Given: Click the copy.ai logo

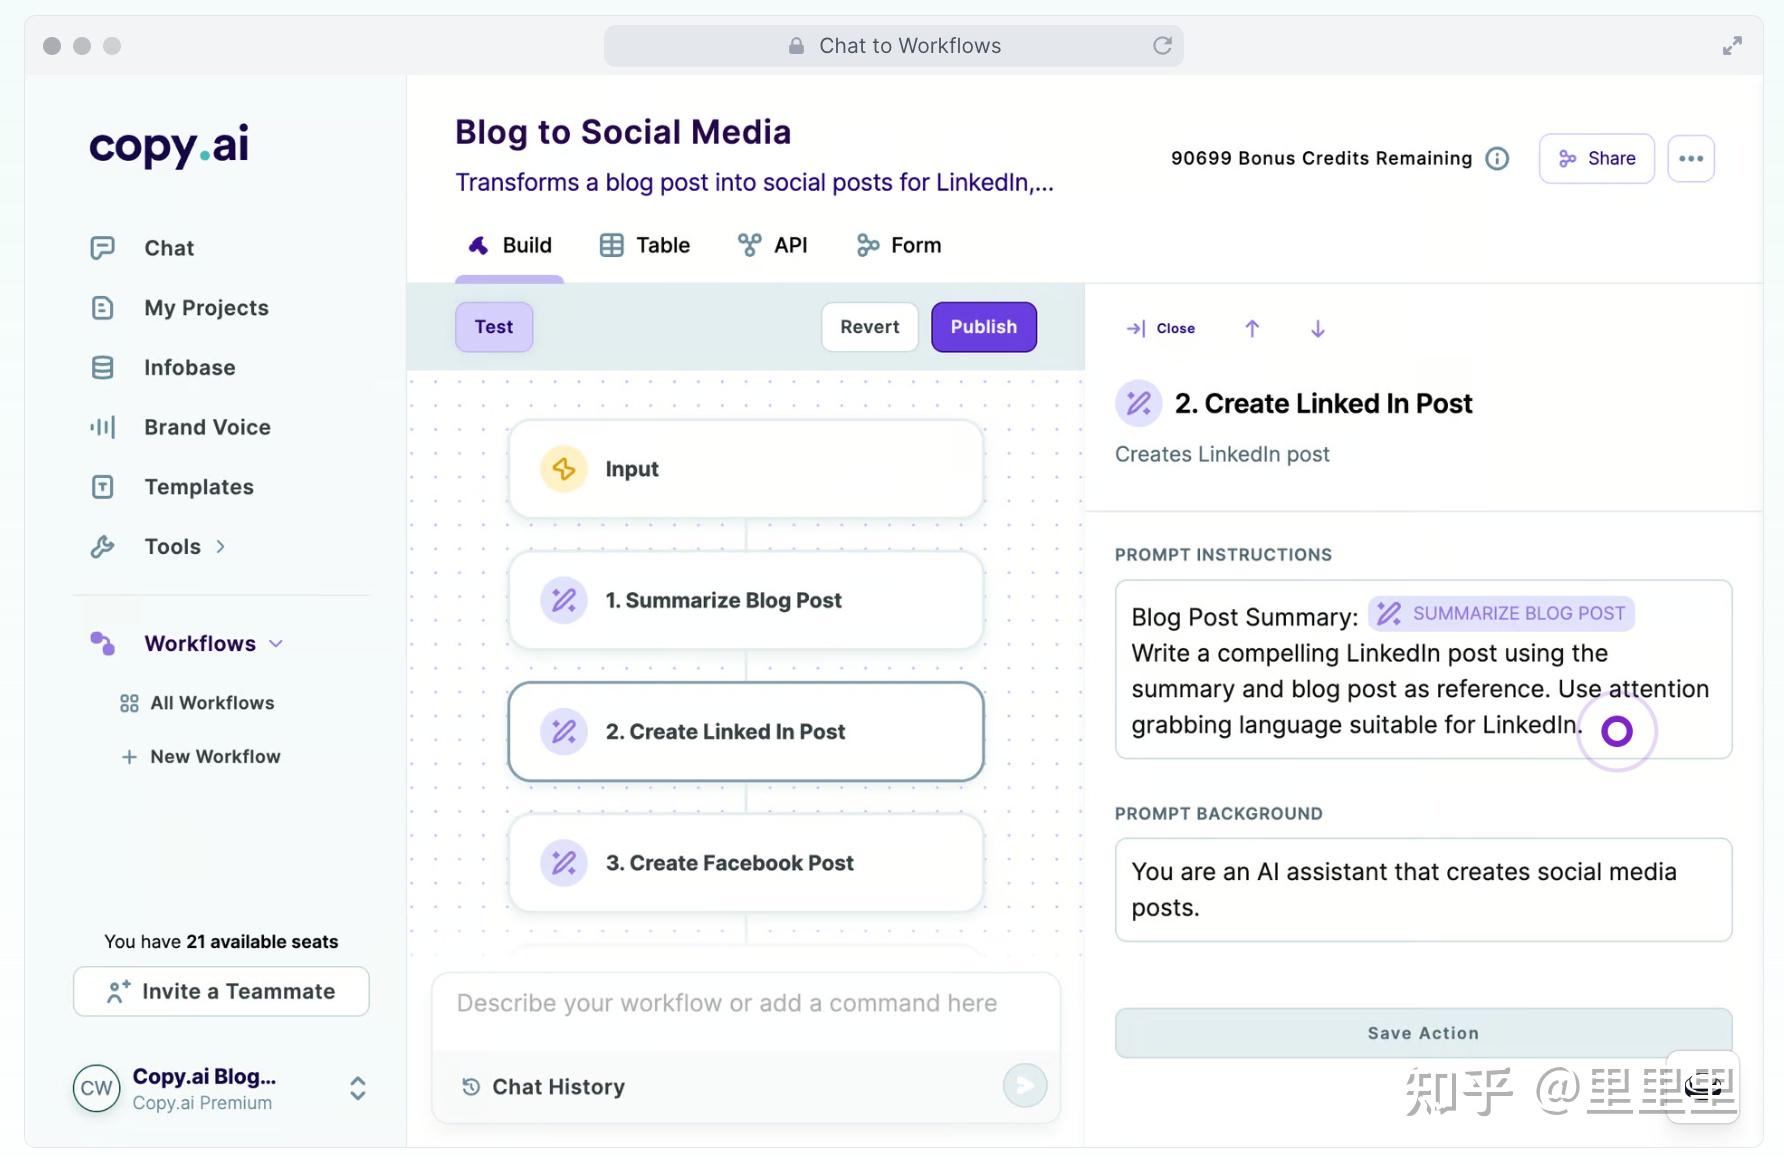Looking at the screenshot, I should coord(169,146).
